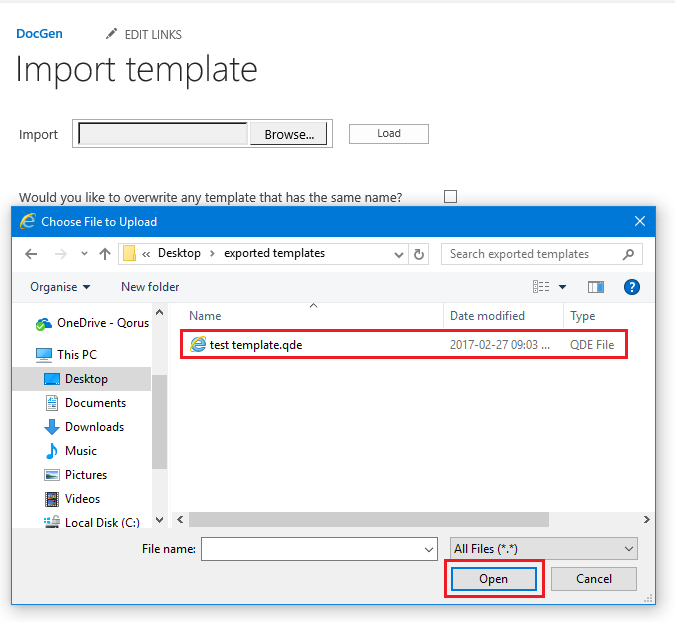Screen dimensions: 675x622
Task: Click the sidebar scroll up arrow
Action: pyautogui.click(x=159, y=312)
